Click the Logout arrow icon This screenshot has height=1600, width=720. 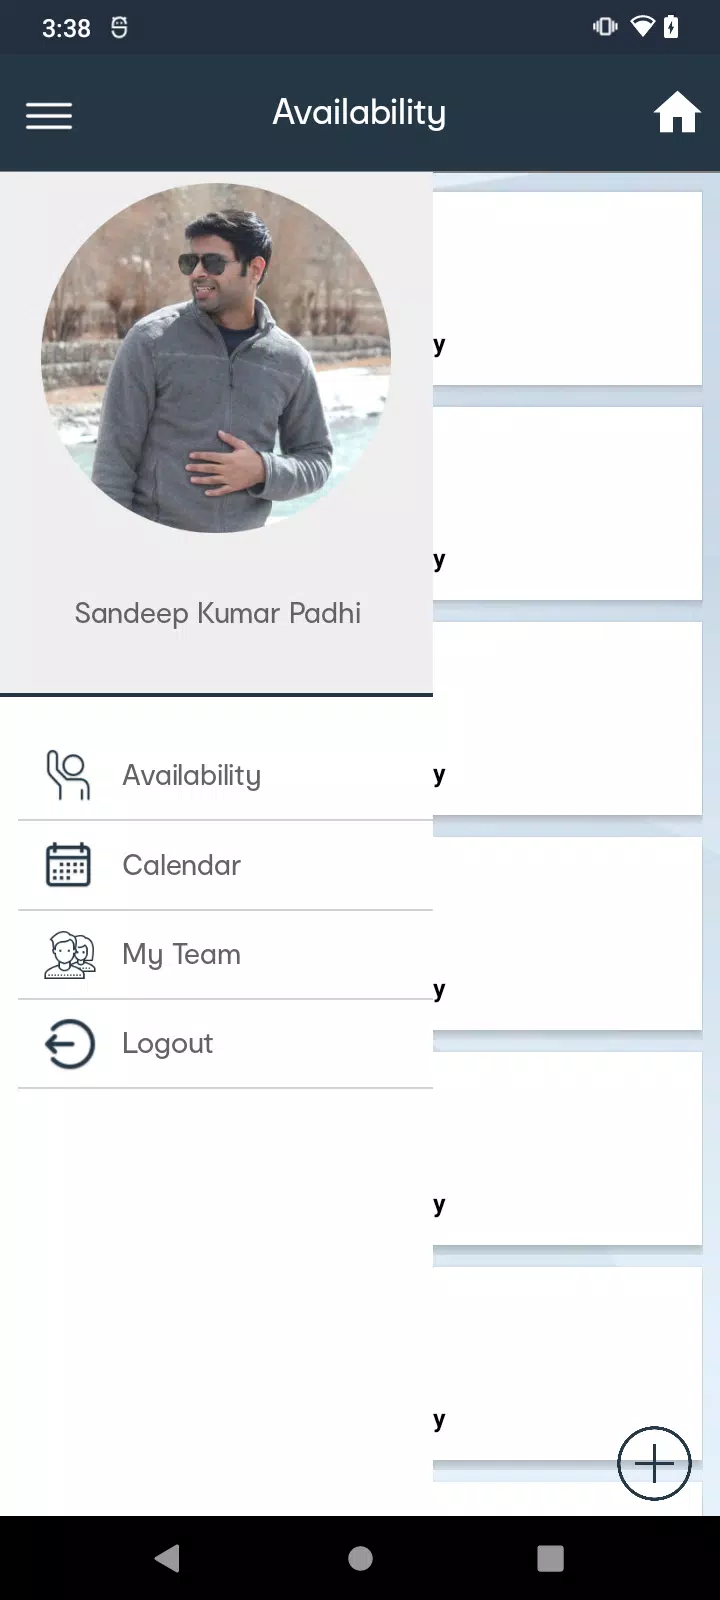69,1044
